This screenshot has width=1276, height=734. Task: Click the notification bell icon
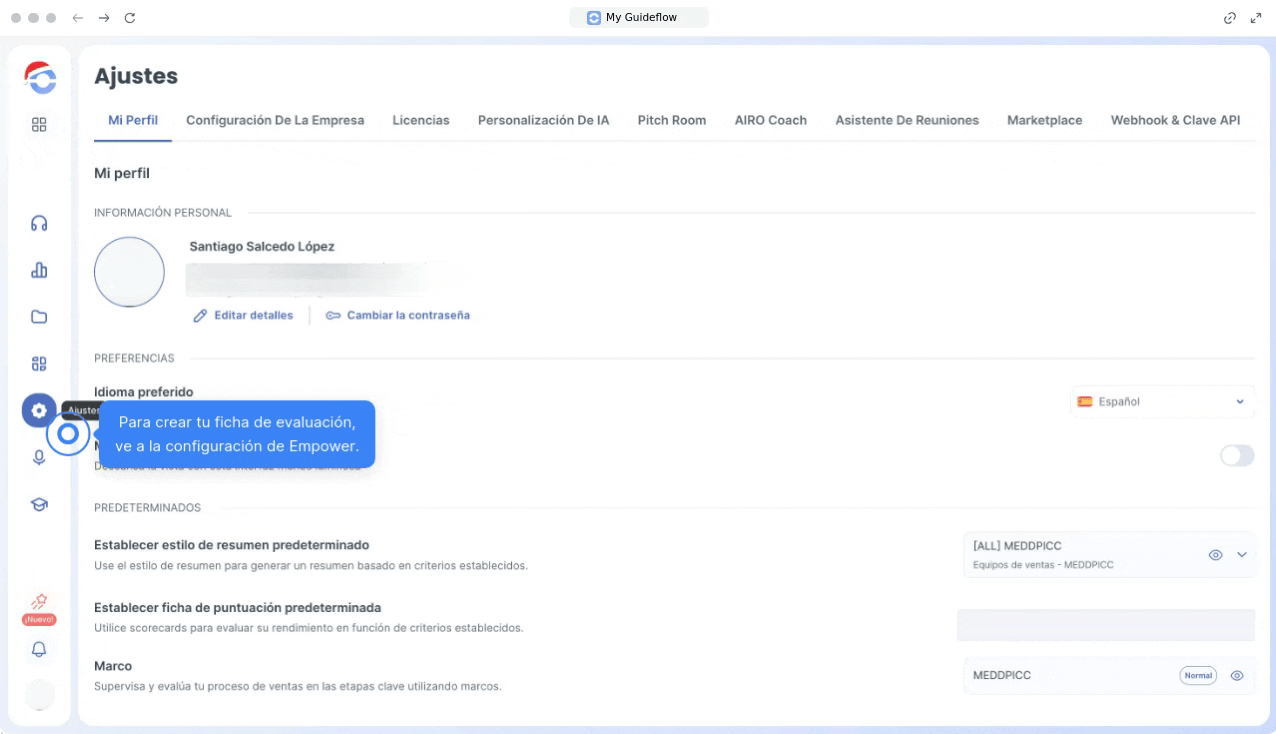click(x=39, y=650)
